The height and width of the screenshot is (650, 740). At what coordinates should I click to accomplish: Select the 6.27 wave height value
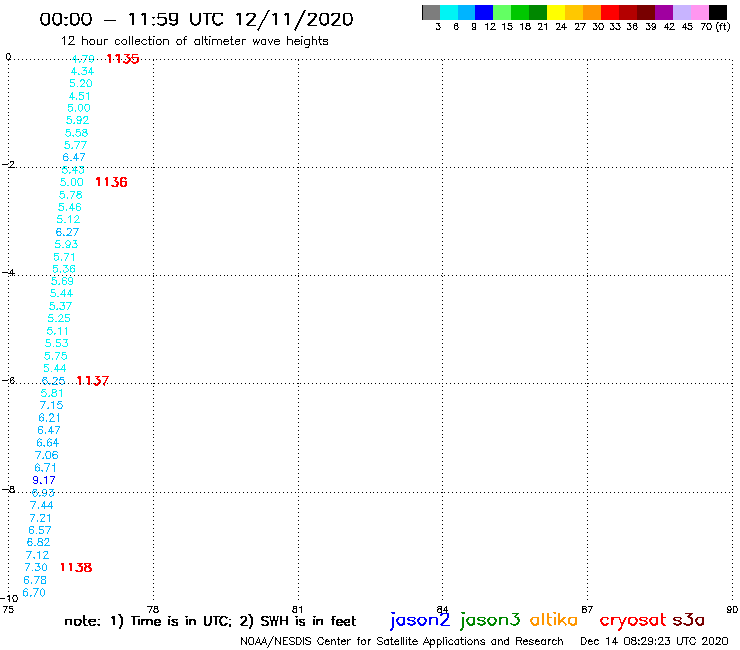(67, 232)
